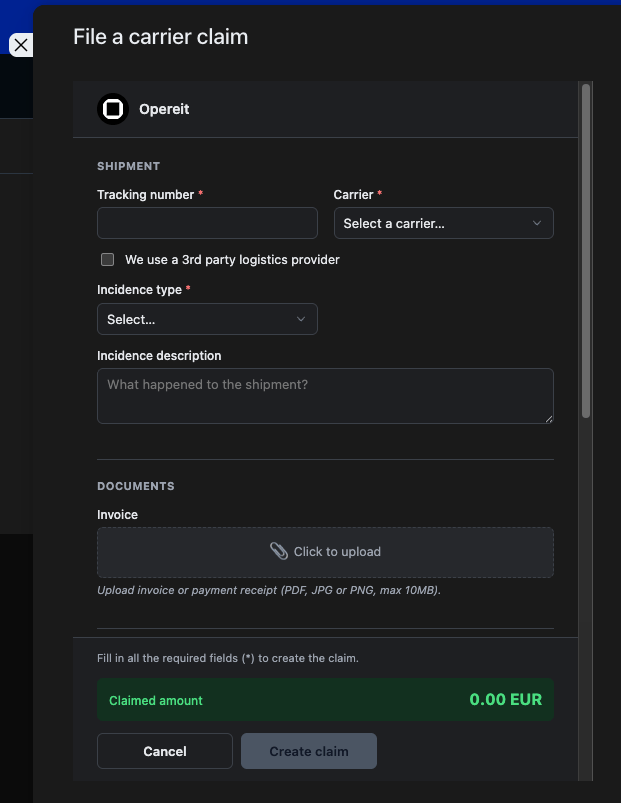Click the Opereit company name
The height and width of the screenshot is (803, 621).
pyautogui.click(x=164, y=109)
